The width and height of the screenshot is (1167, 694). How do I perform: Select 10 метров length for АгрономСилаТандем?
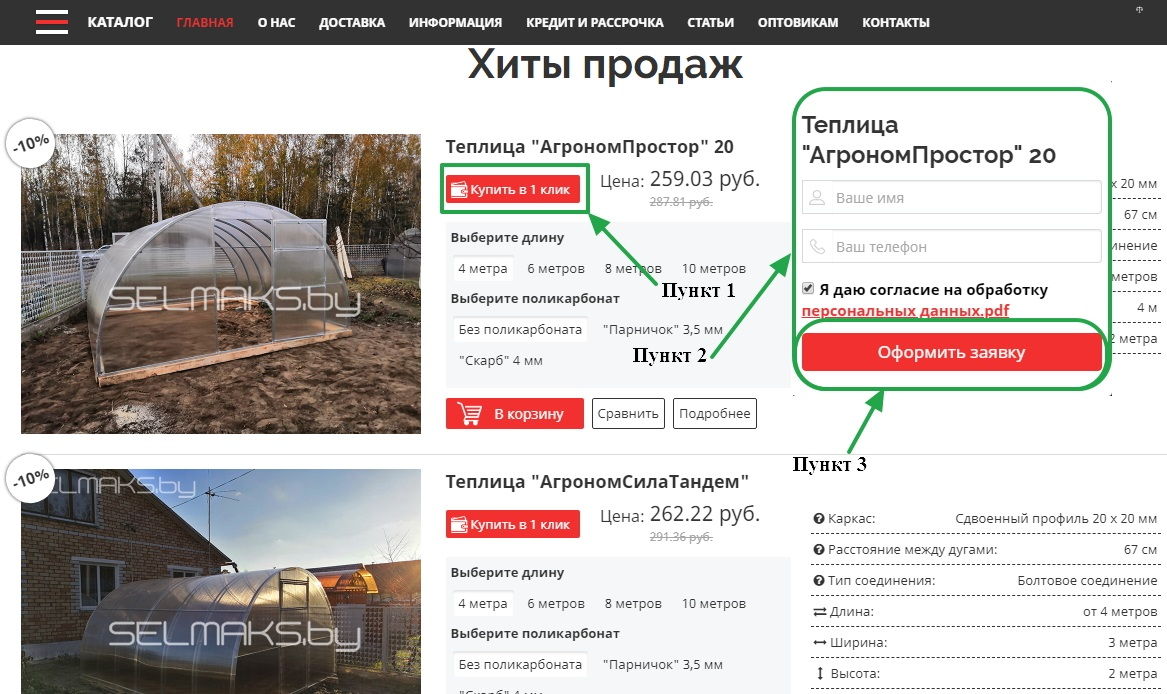[x=714, y=603]
